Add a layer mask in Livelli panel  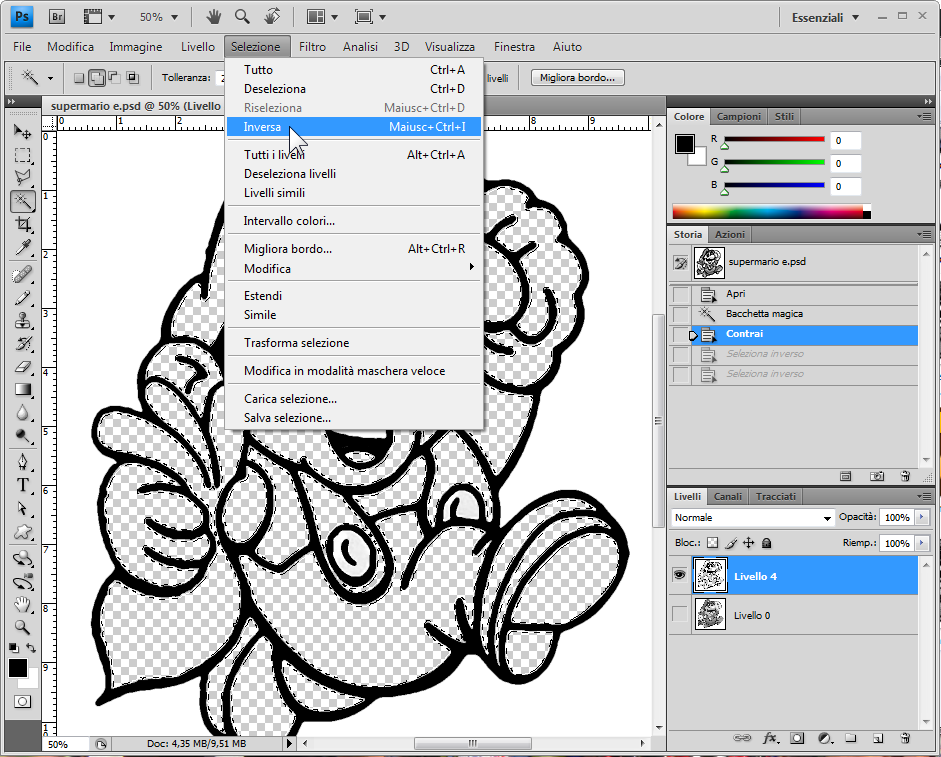tap(797, 738)
